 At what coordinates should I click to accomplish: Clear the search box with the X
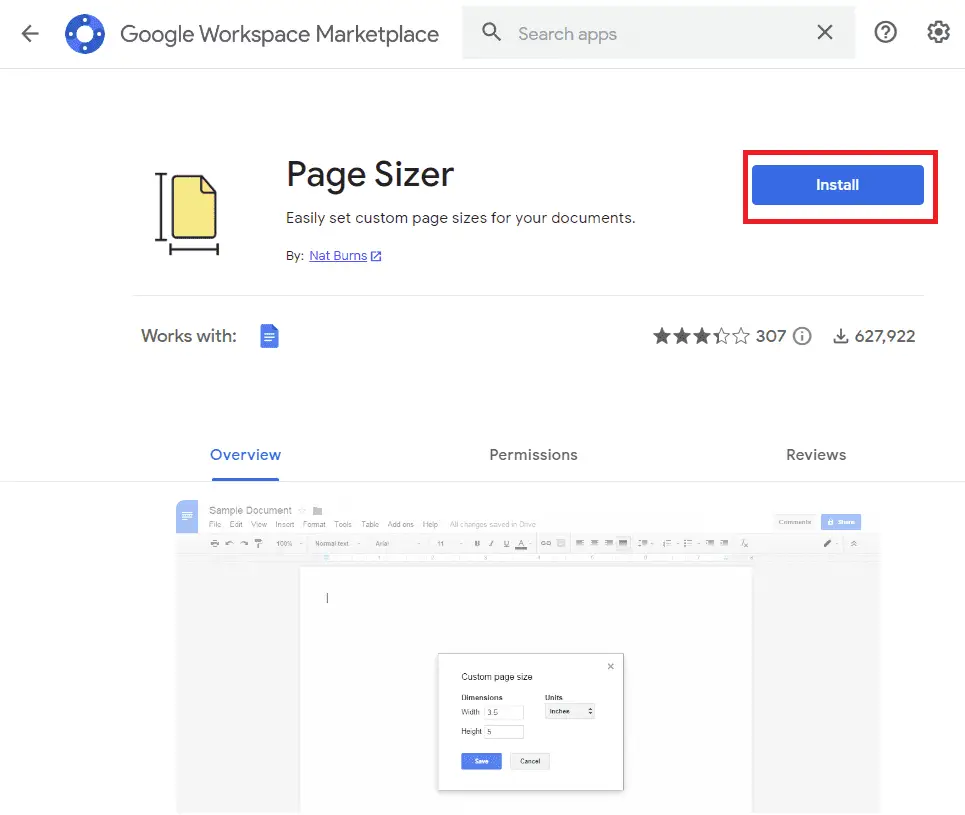point(825,32)
